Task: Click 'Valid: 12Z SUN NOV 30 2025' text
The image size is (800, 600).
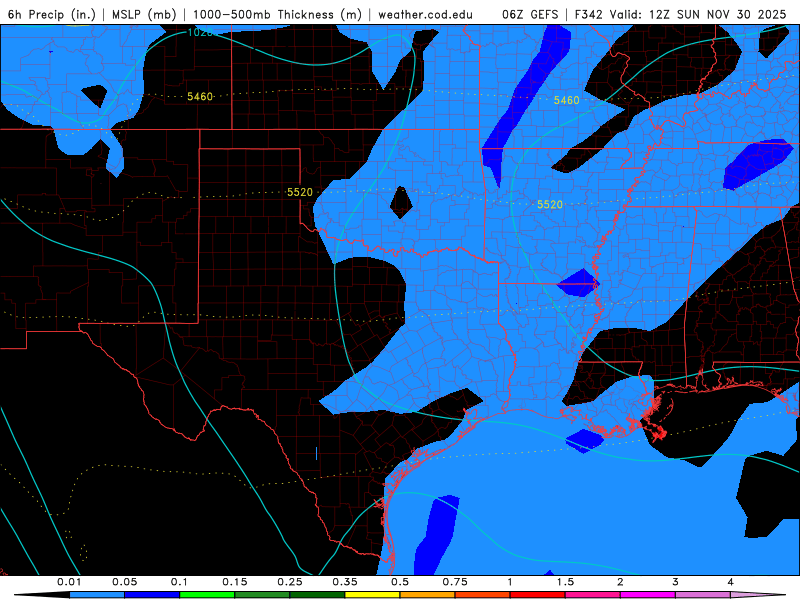Action: tap(697, 14)
